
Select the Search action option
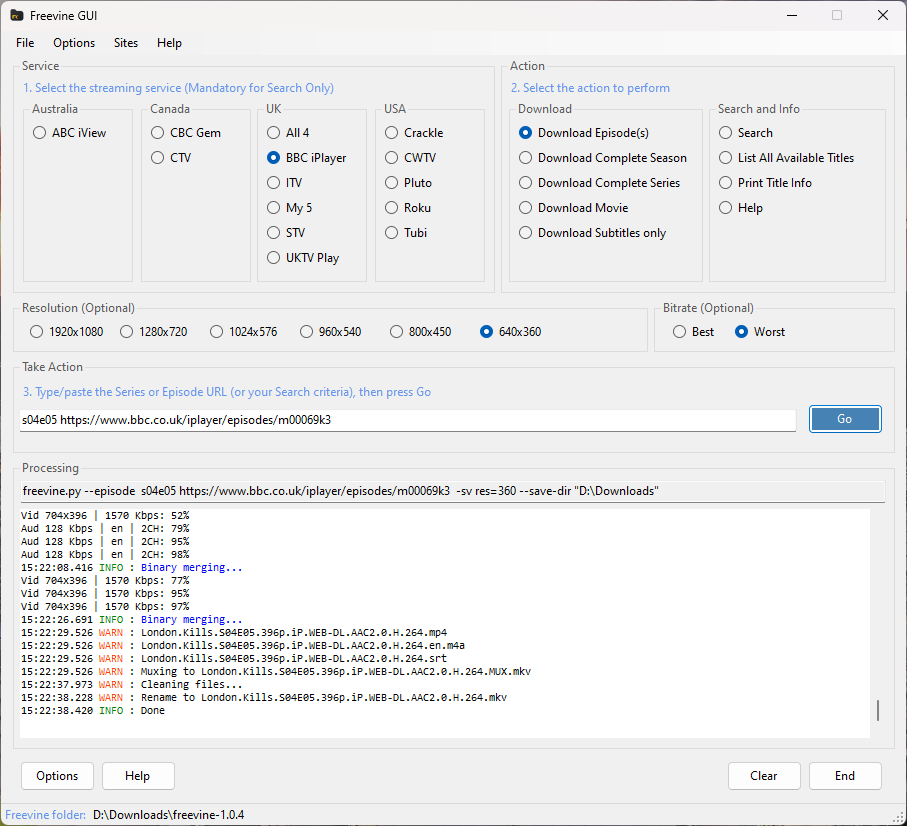(726, 133)
